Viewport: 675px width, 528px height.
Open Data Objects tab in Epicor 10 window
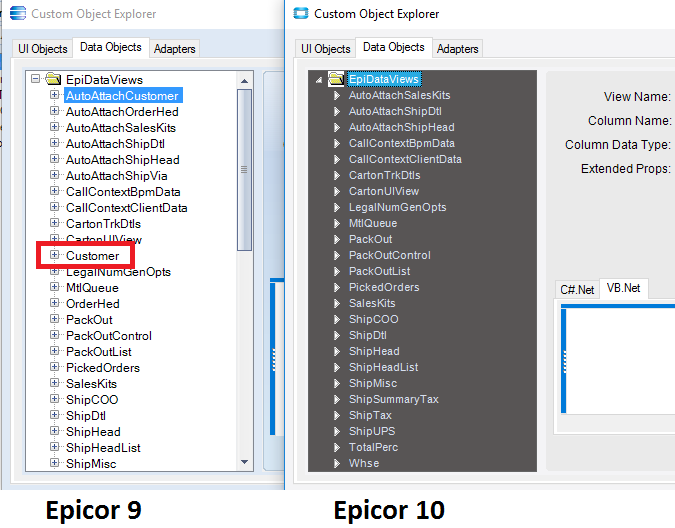393,47
